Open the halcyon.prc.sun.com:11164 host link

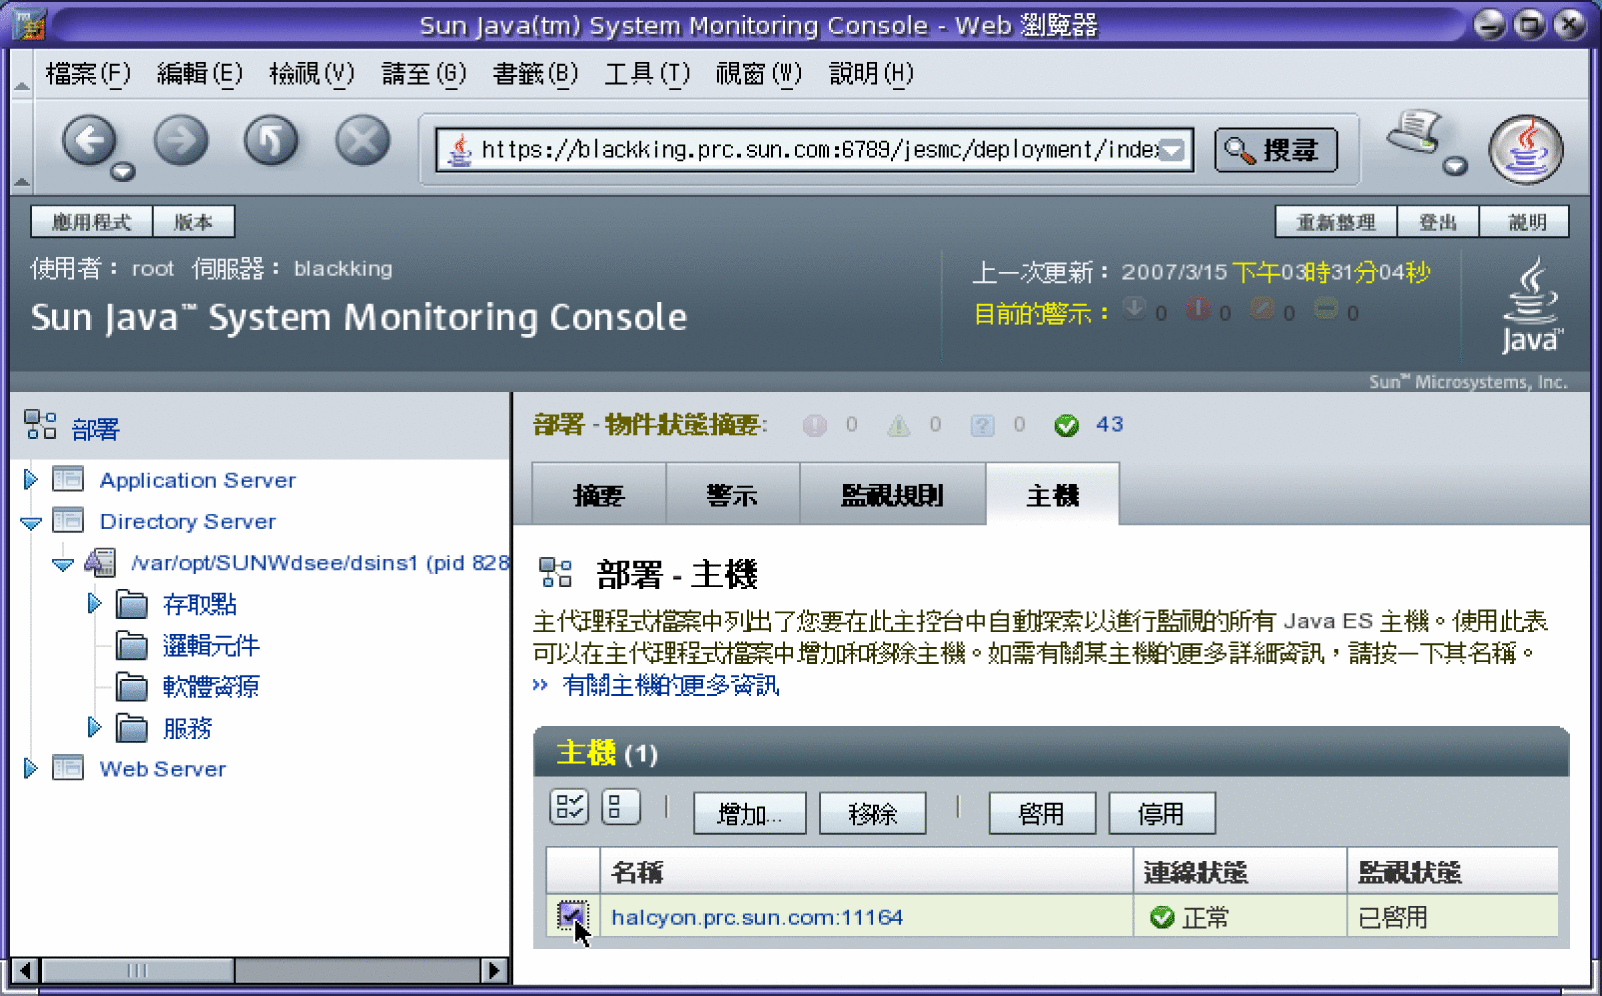coord(757,917)
